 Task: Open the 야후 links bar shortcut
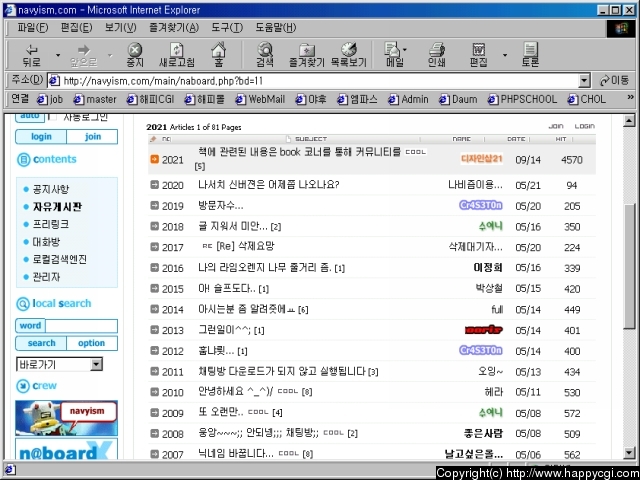tap(311, 99)
